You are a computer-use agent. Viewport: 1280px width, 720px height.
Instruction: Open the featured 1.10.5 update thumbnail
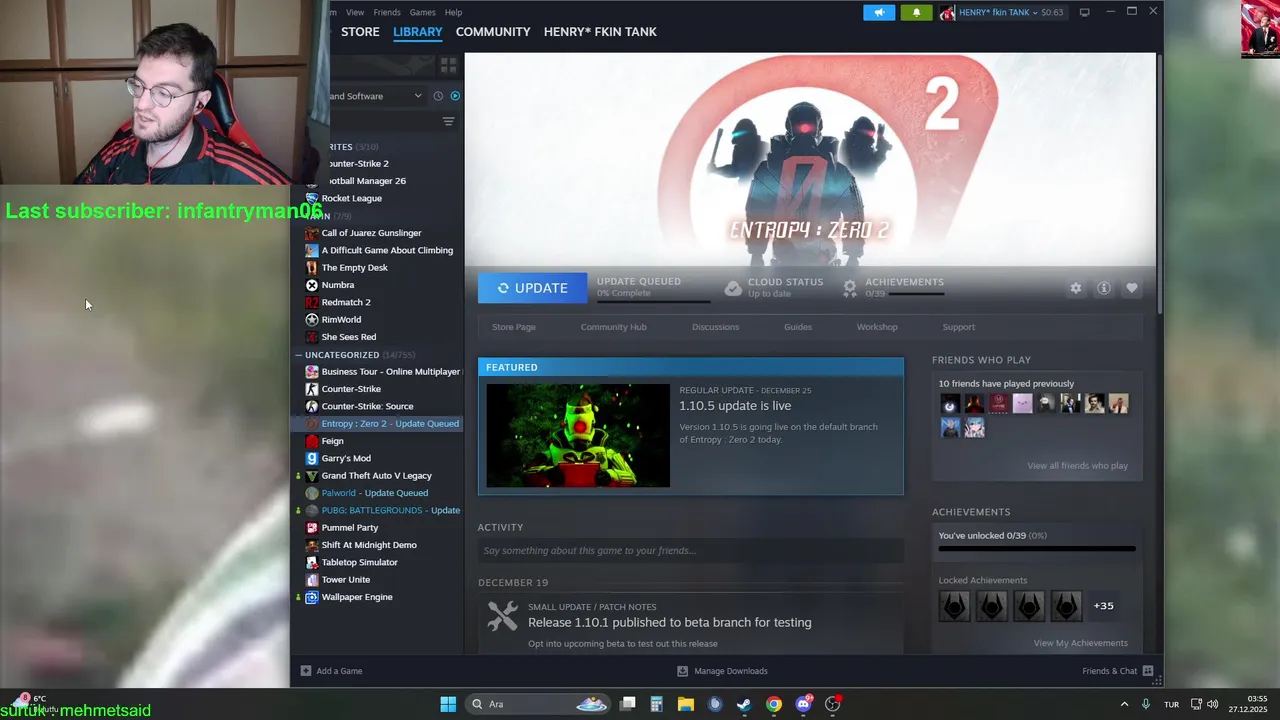578,436
